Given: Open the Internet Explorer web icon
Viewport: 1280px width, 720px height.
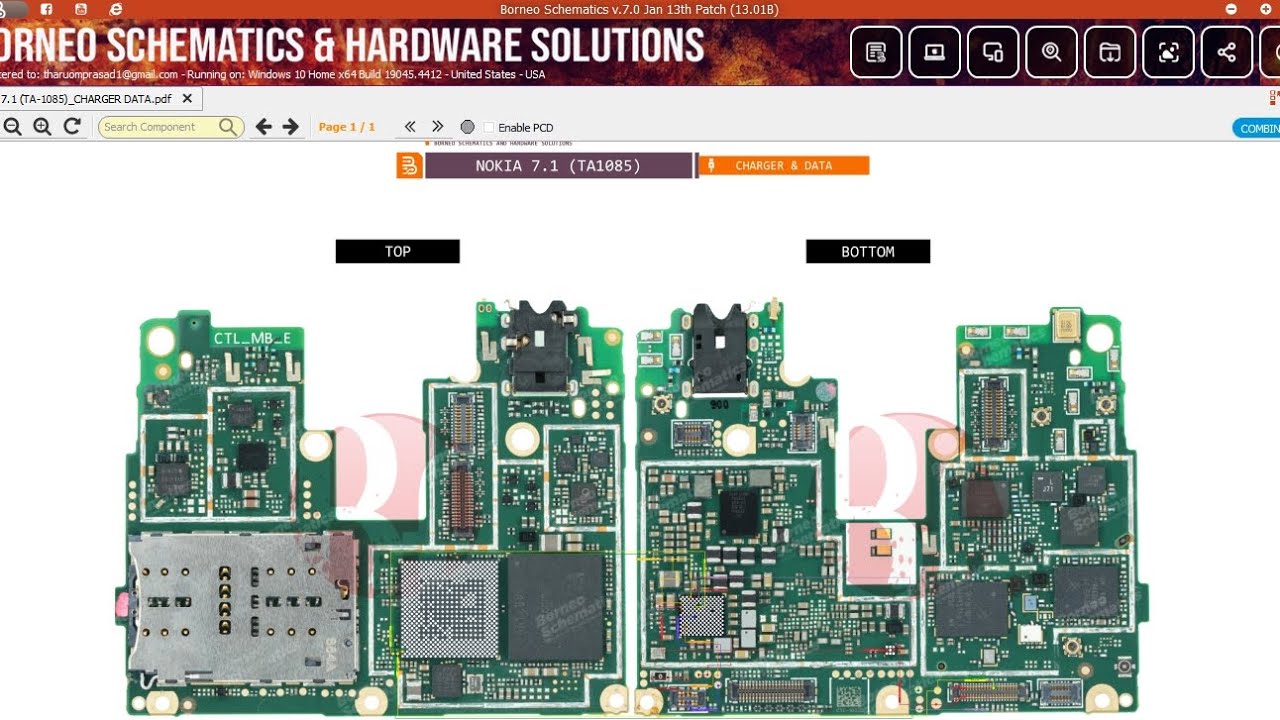Looking at the screenshot, I should coord(116,9).
